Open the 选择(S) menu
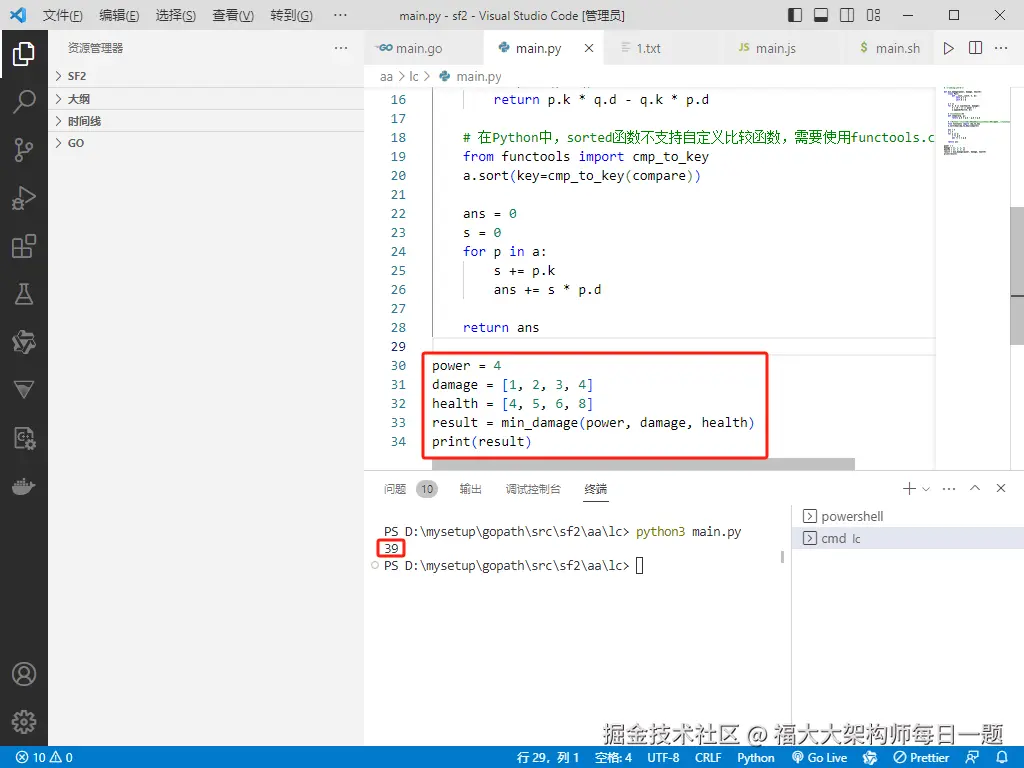 coord(176,15)
